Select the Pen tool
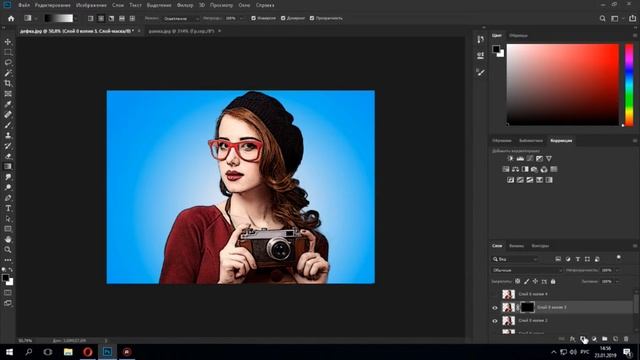The height and width of the screenshot is (360, 640). click(x=8, y=198)
